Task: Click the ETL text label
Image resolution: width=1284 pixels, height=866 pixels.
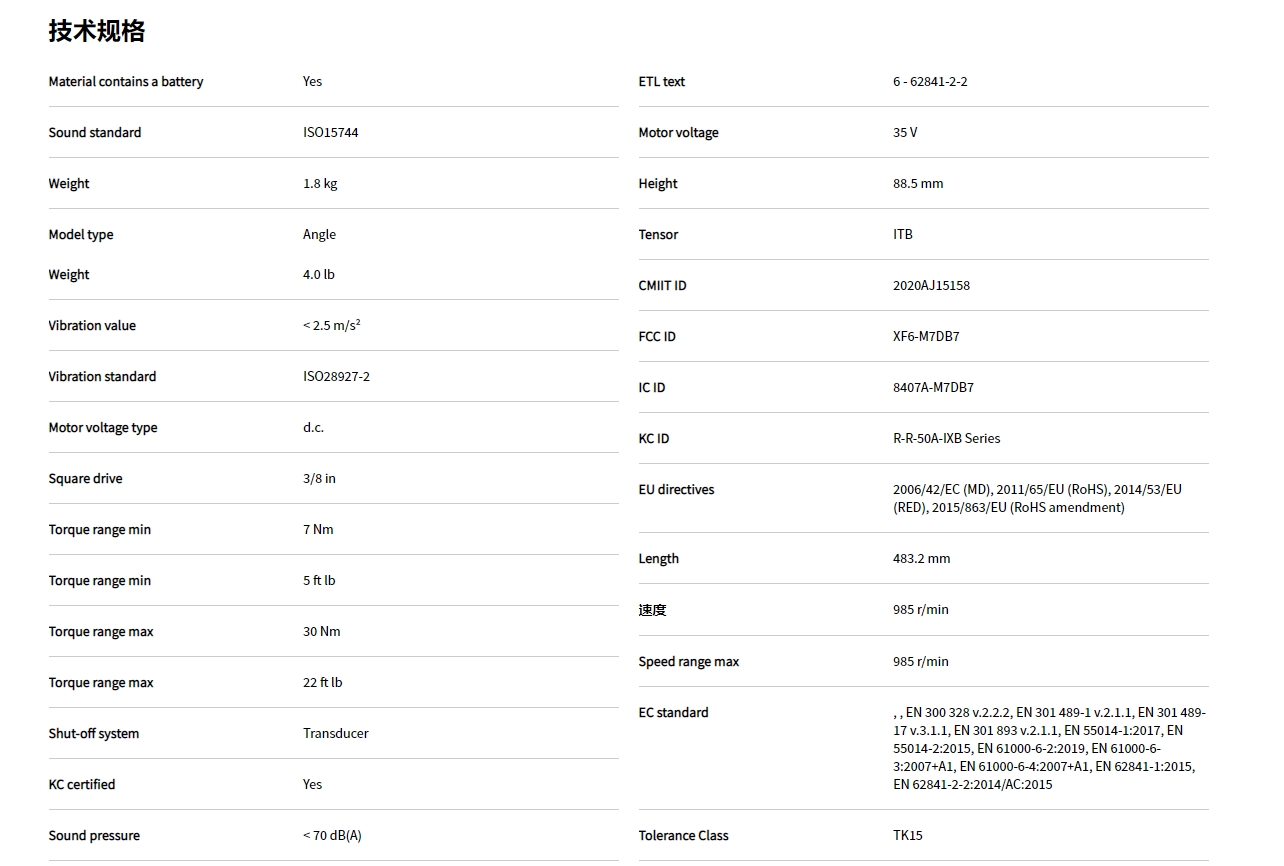Action: click(x=661, y=81)
